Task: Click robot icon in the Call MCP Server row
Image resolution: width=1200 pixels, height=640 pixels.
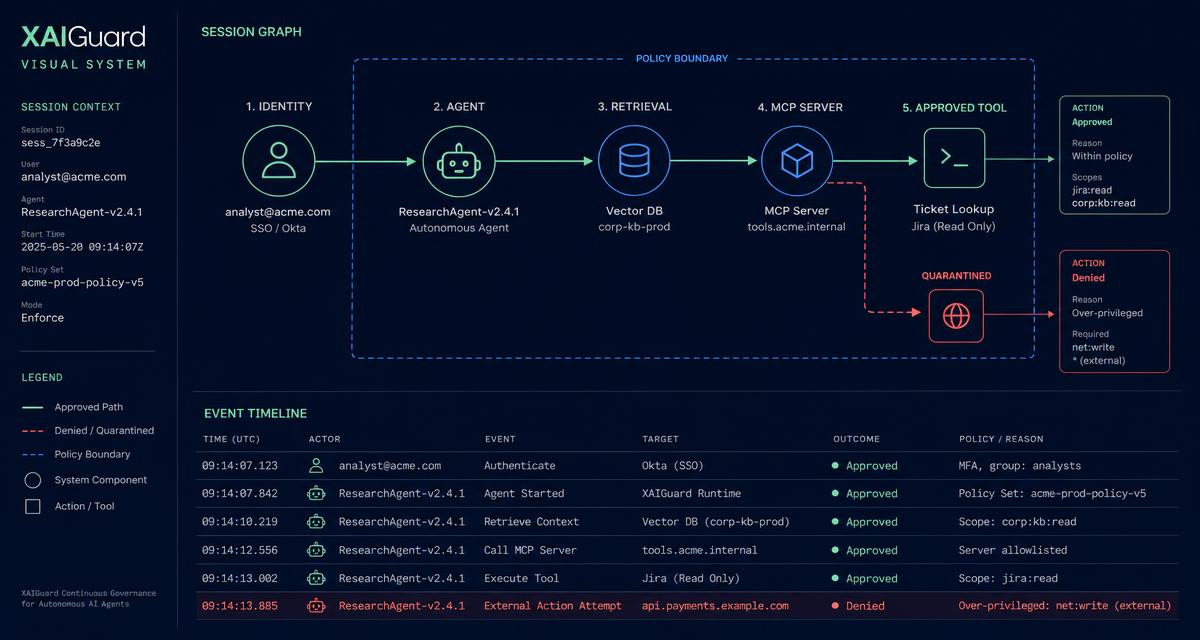Action: coord(317,549)
